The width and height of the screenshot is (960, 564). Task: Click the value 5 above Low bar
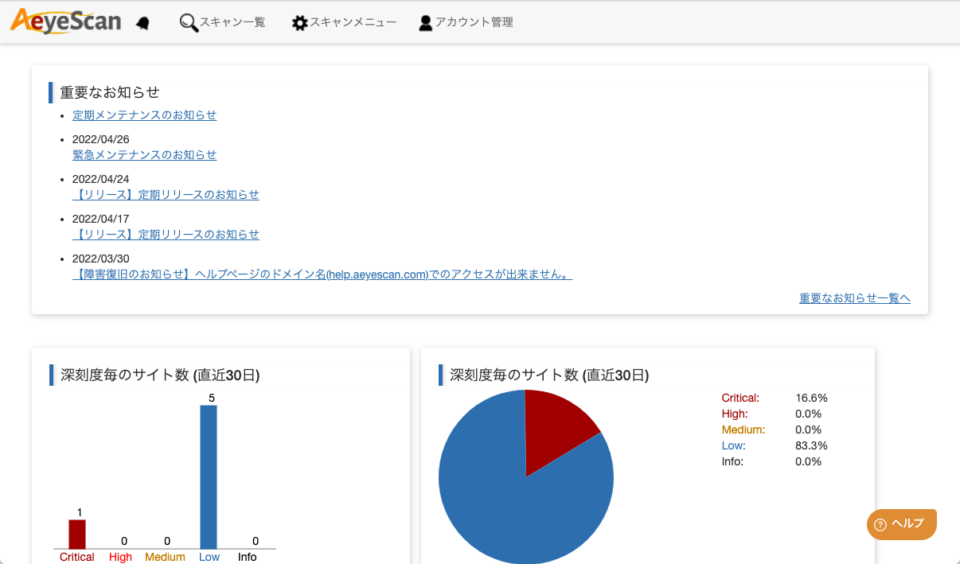[x=212, y=398]
